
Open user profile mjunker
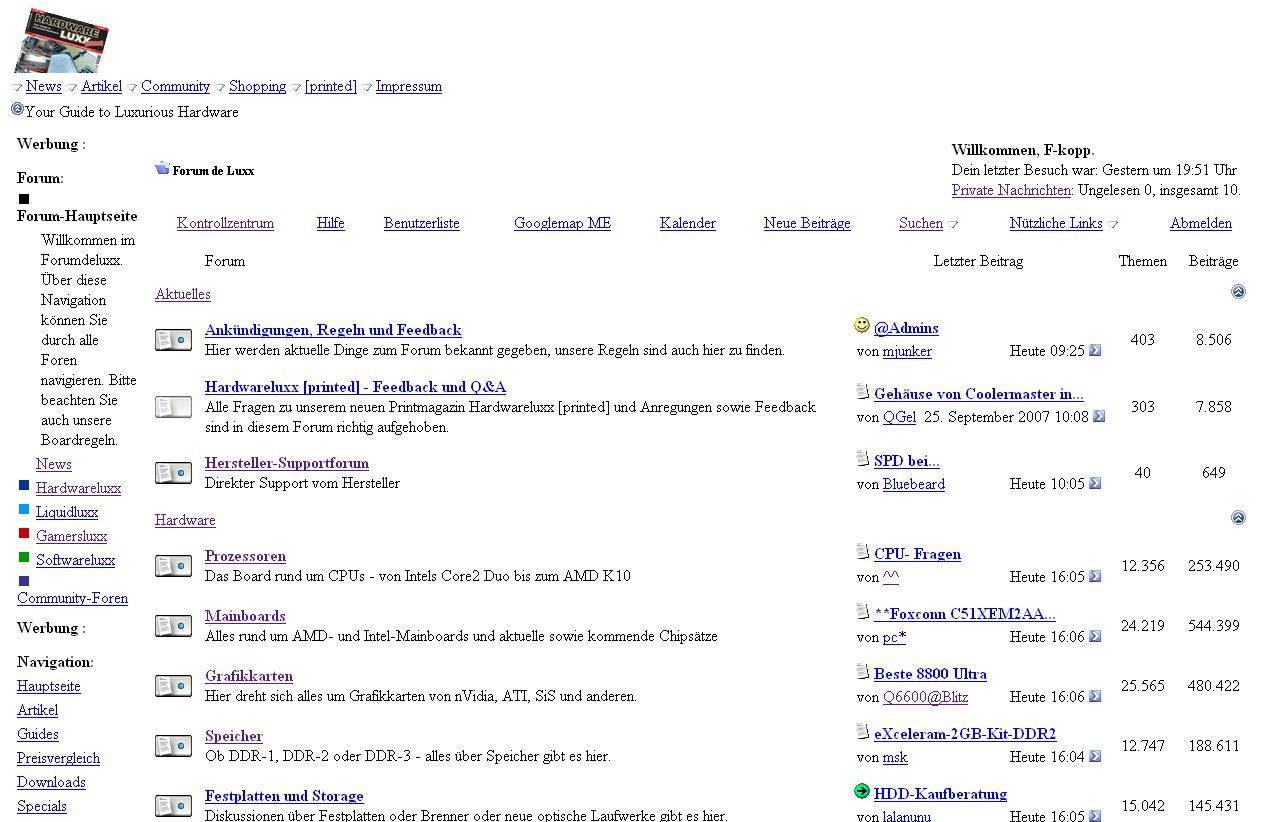pyautogui.click(x=907, y=351)
